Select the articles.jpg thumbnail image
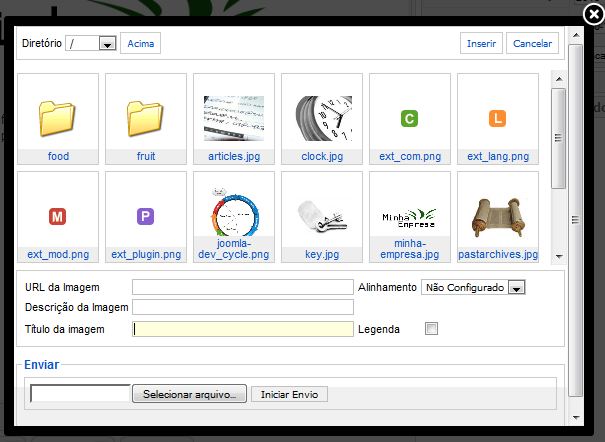605x442 pixels. [234, 118]
